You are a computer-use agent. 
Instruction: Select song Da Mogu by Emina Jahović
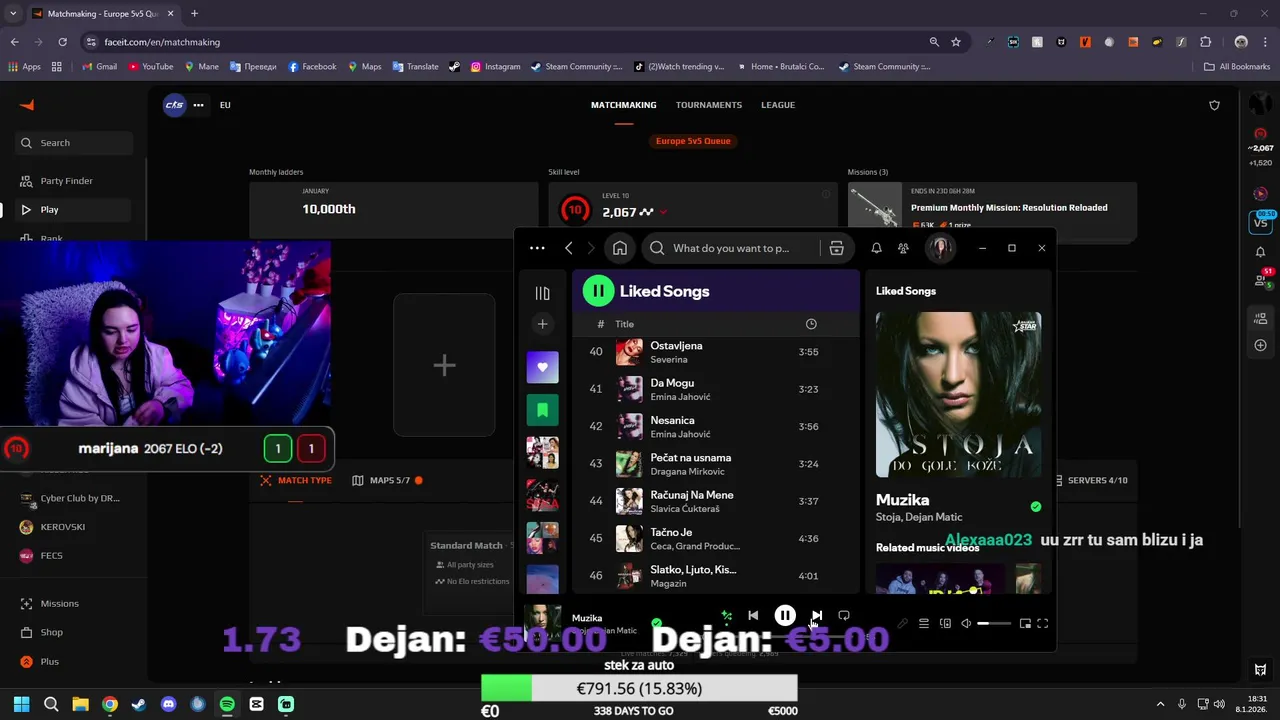pos(715,389)
